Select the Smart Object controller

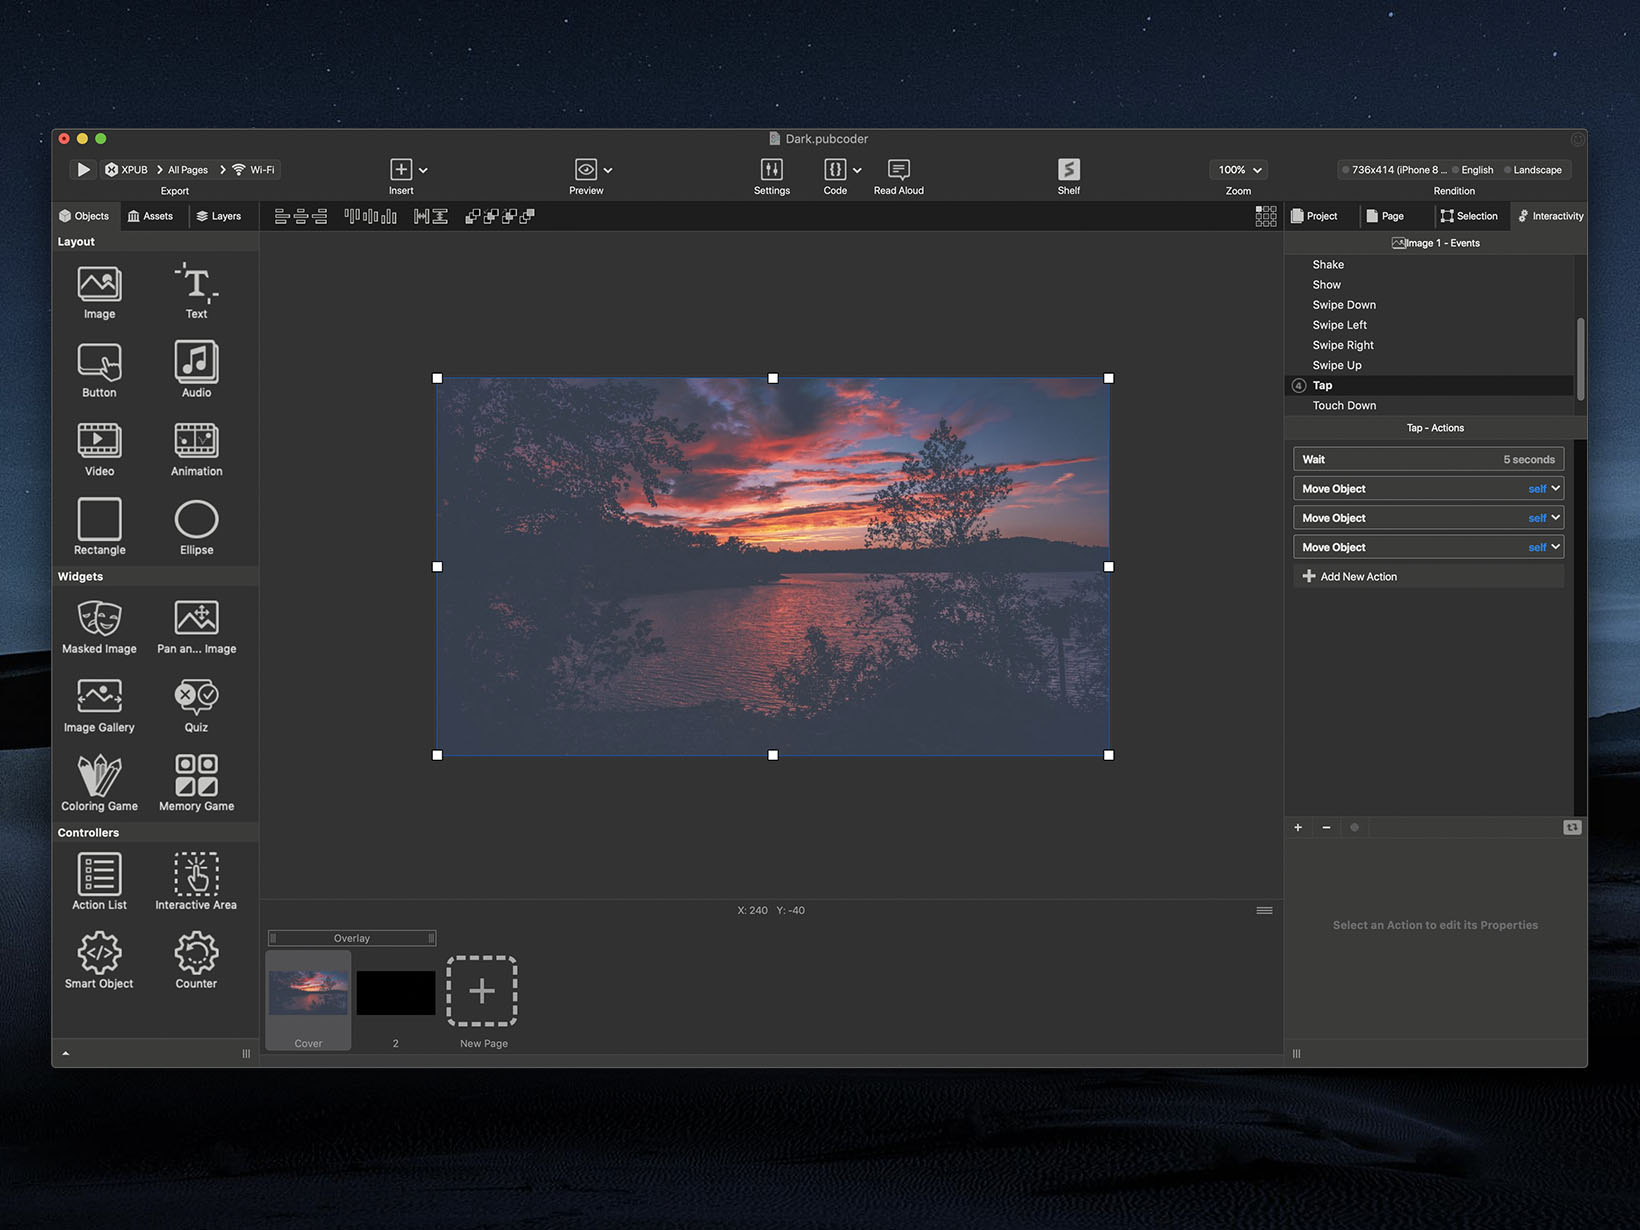[x=99, y=955]
